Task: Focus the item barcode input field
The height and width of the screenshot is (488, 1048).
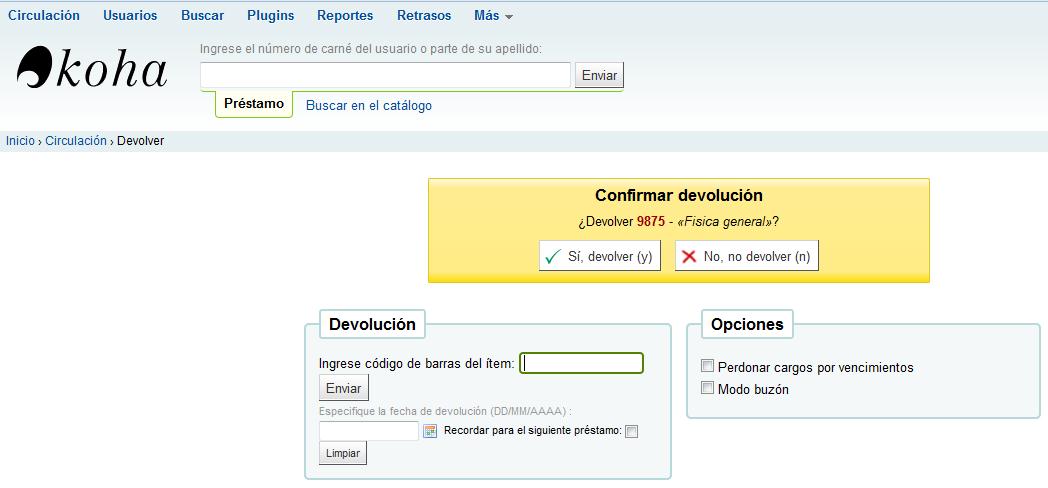Action: click(x=582, y=363)
